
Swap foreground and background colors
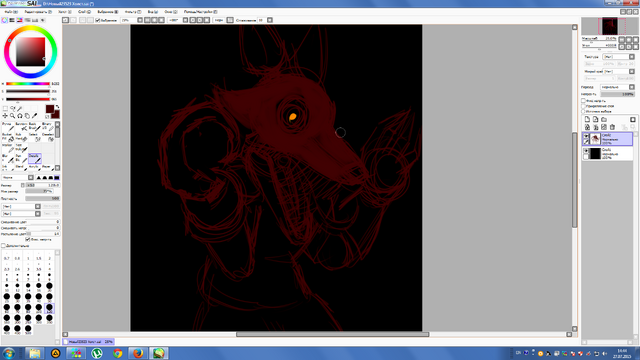(x=57, y=107)
